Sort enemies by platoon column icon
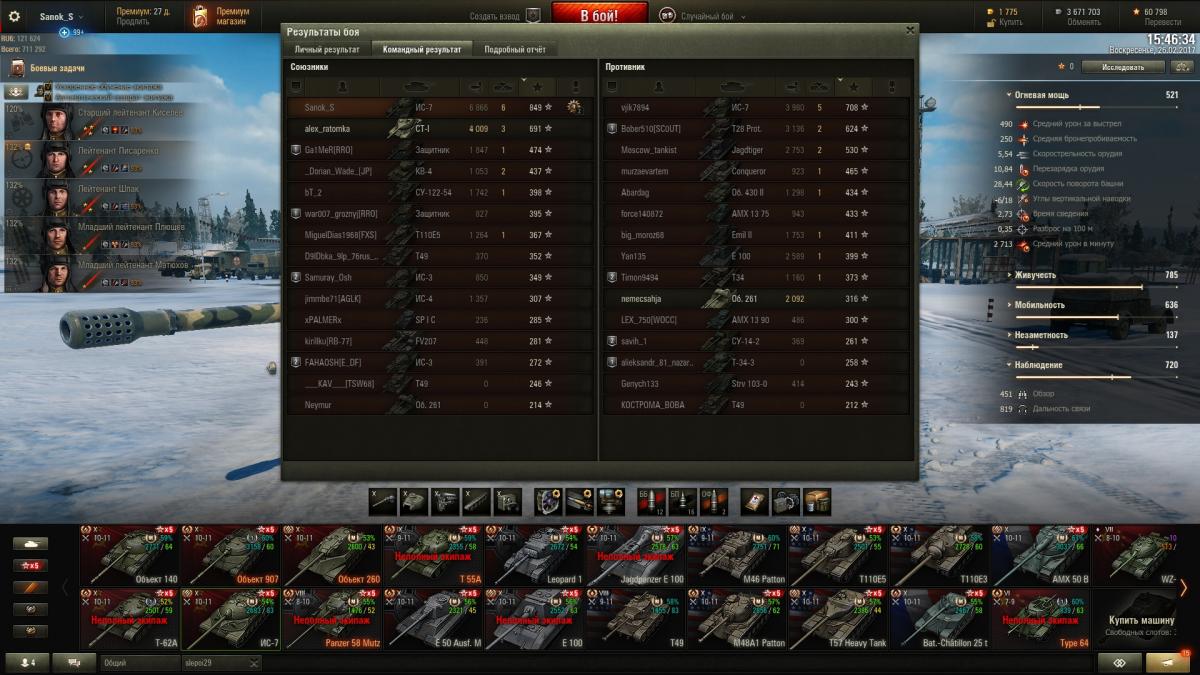This screenshot has height=675, width=1200. click(611, 87)
